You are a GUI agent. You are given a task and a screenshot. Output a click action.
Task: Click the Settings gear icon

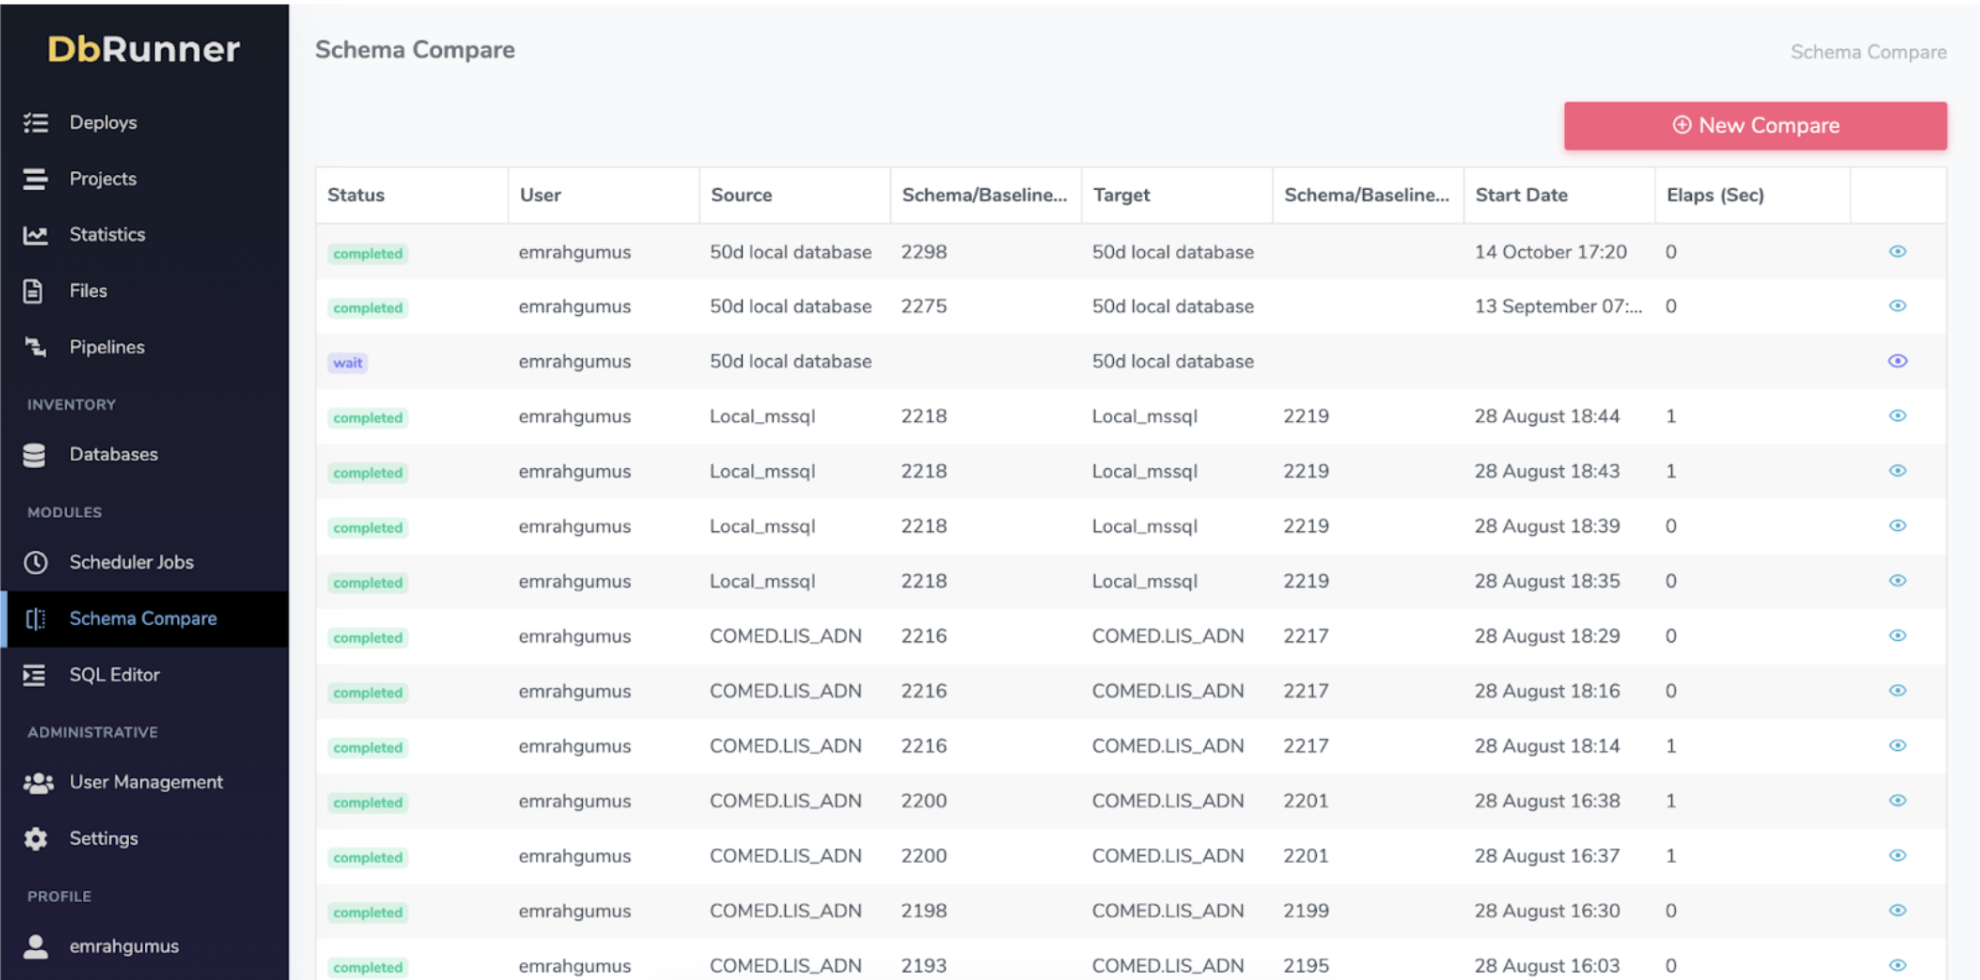[x=36, y=839]
